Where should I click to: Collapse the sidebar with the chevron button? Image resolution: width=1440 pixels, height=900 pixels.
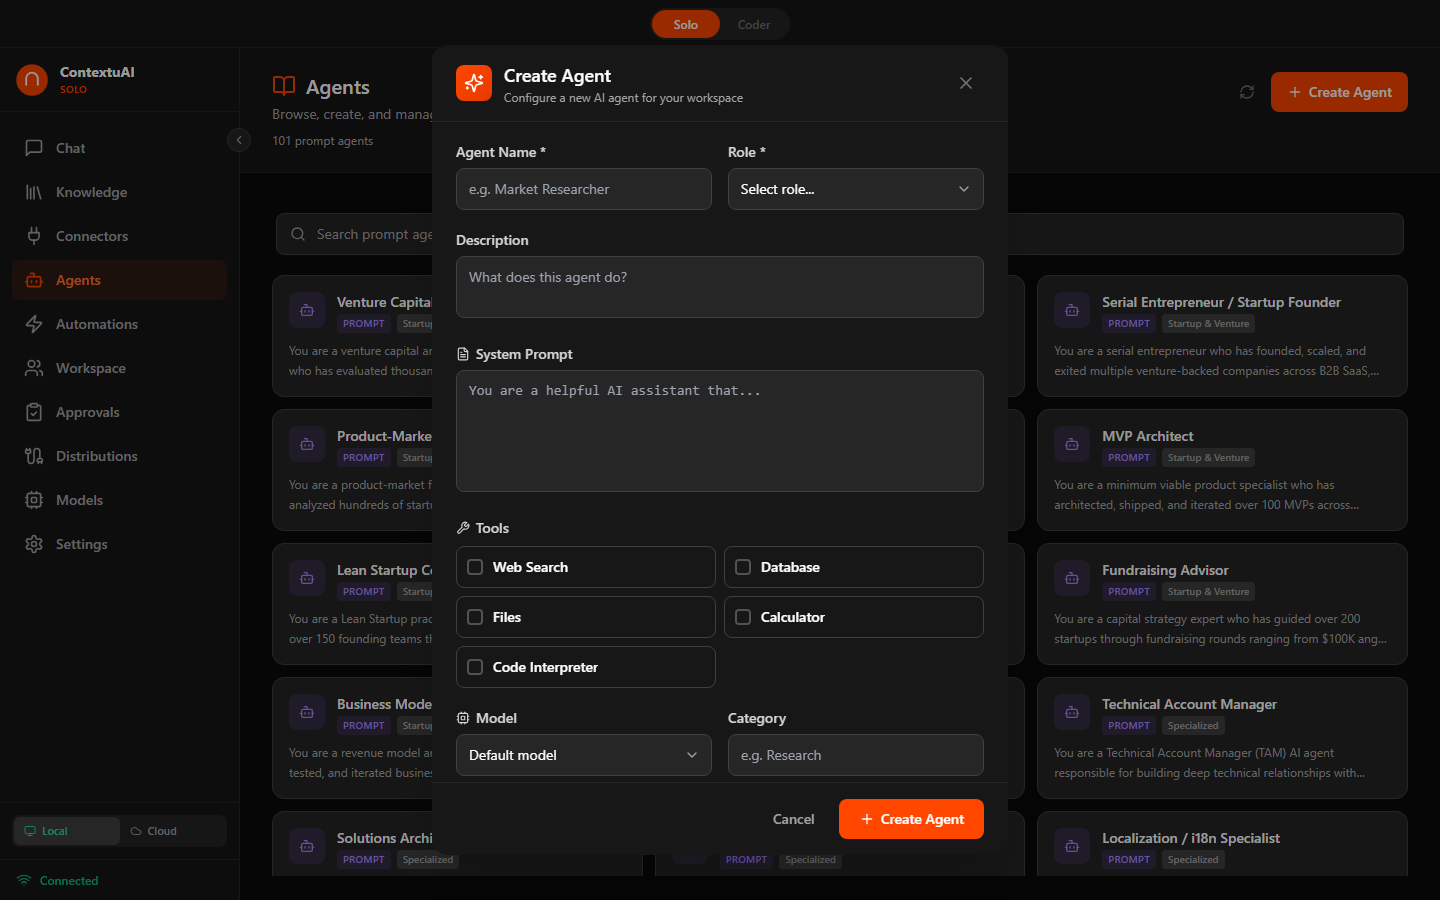point(239,140)
